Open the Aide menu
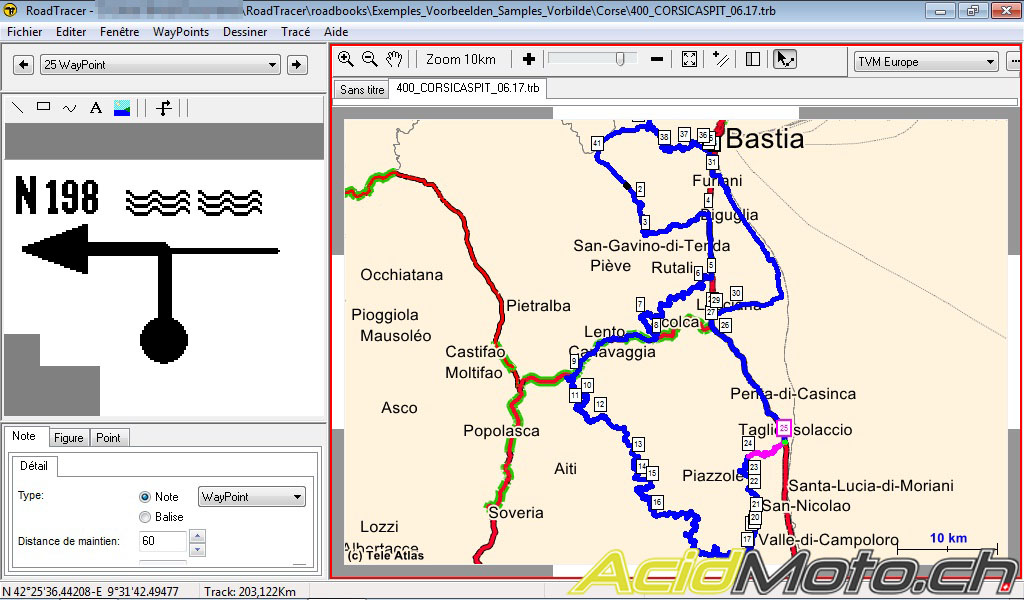1024x600 pixels. 336,32
